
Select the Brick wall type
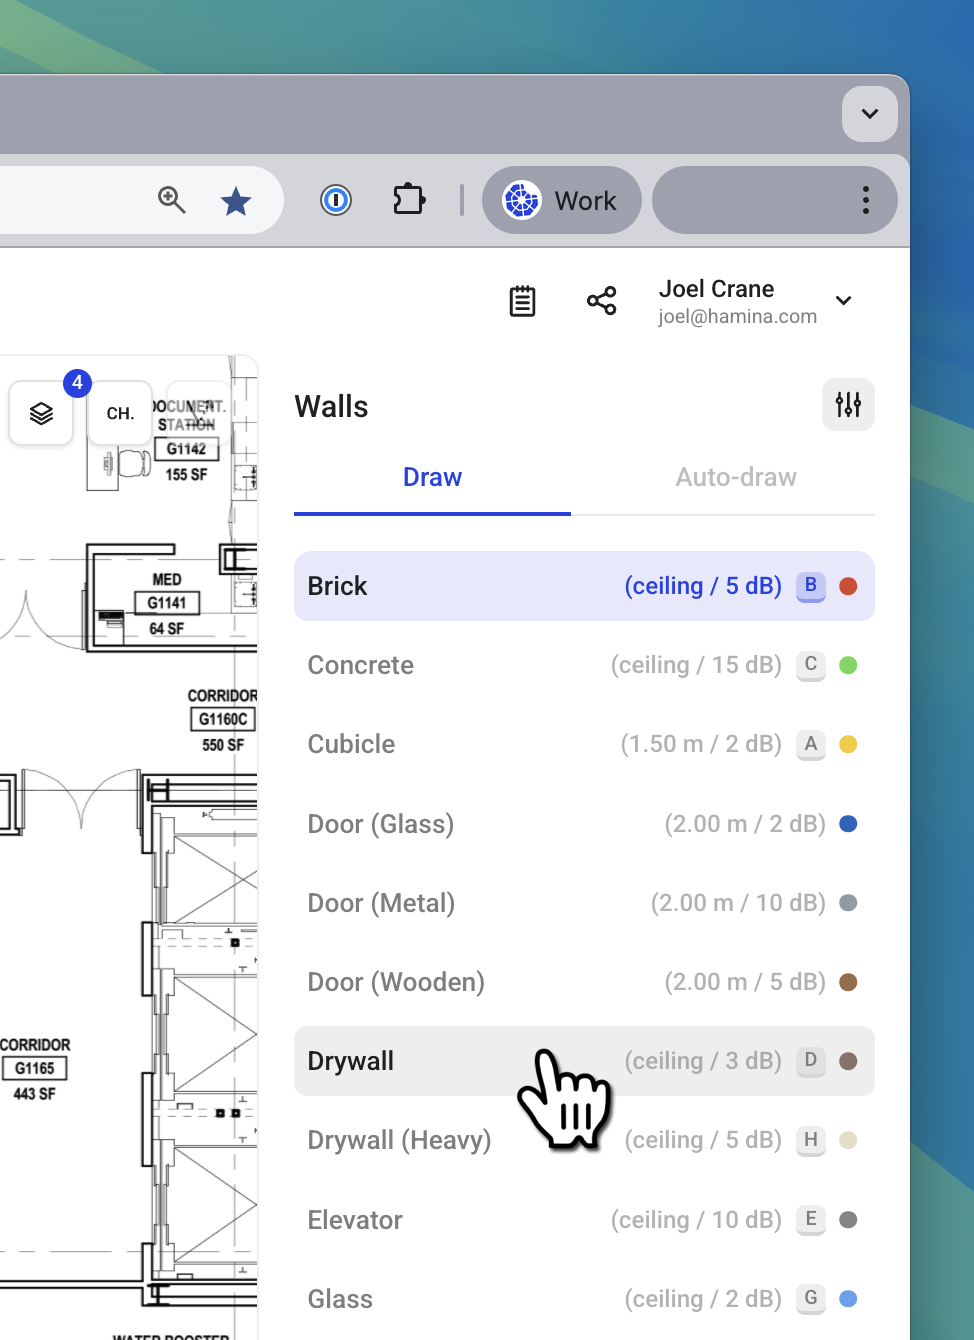[x=584, y=586]
